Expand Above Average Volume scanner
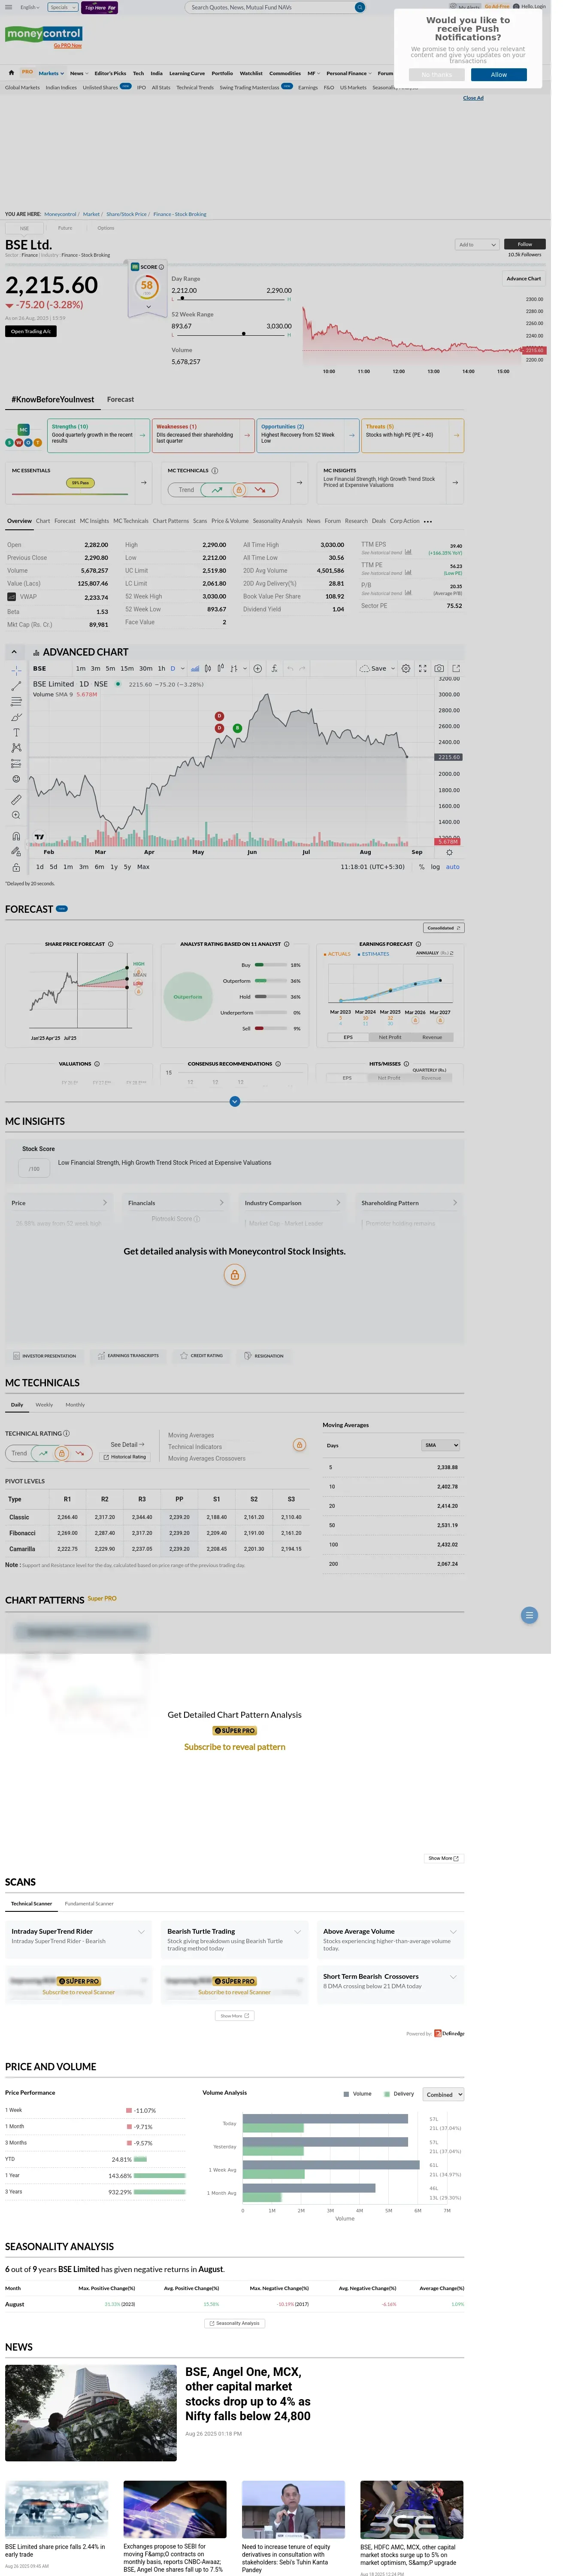The image size is (563, 2576). [453, 1931]
